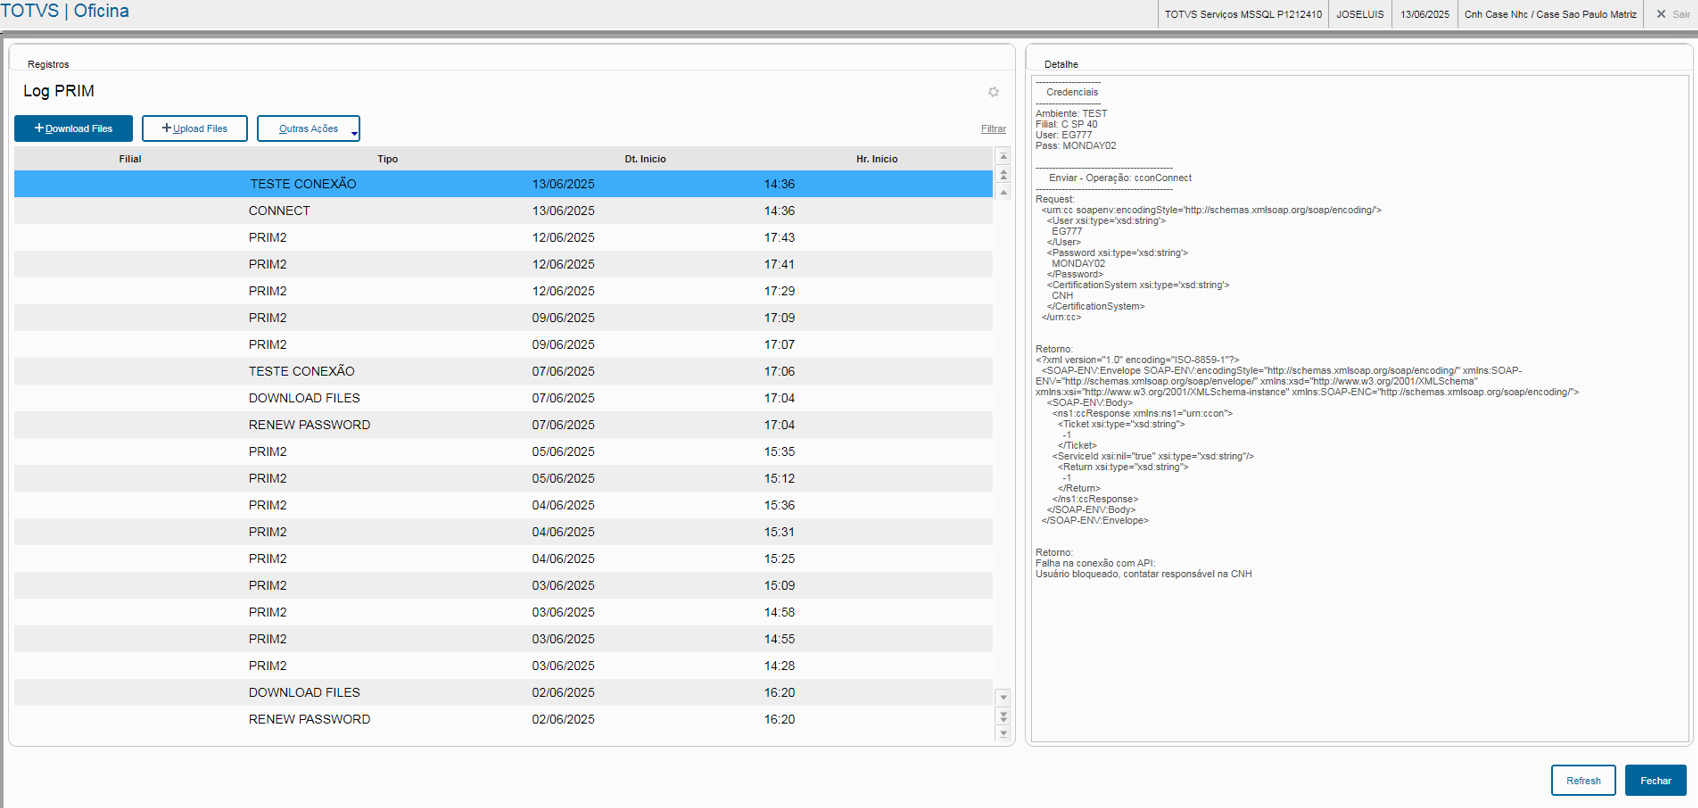Image resolution: width=1698 pixels, height=808 pixels.
Task: Page up using the double-up arrow
Action: [x=1003, y=174]
